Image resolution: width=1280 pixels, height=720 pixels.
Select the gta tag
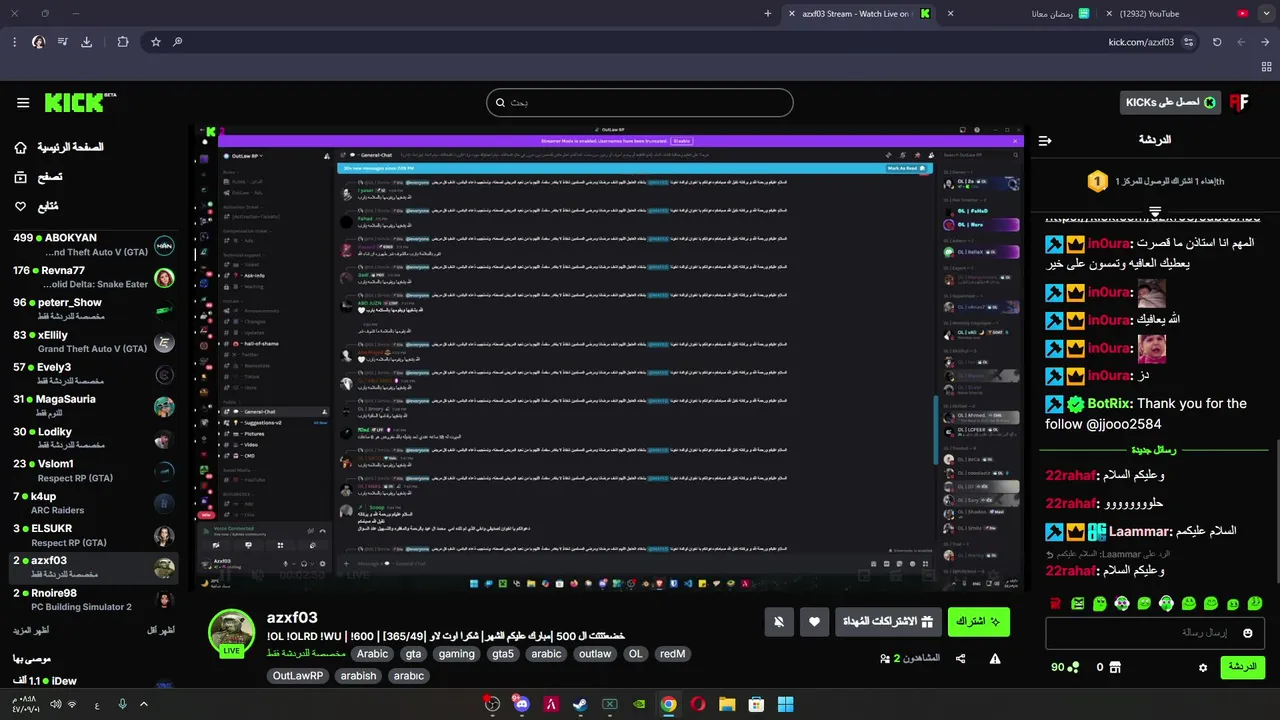coord(413,654)
